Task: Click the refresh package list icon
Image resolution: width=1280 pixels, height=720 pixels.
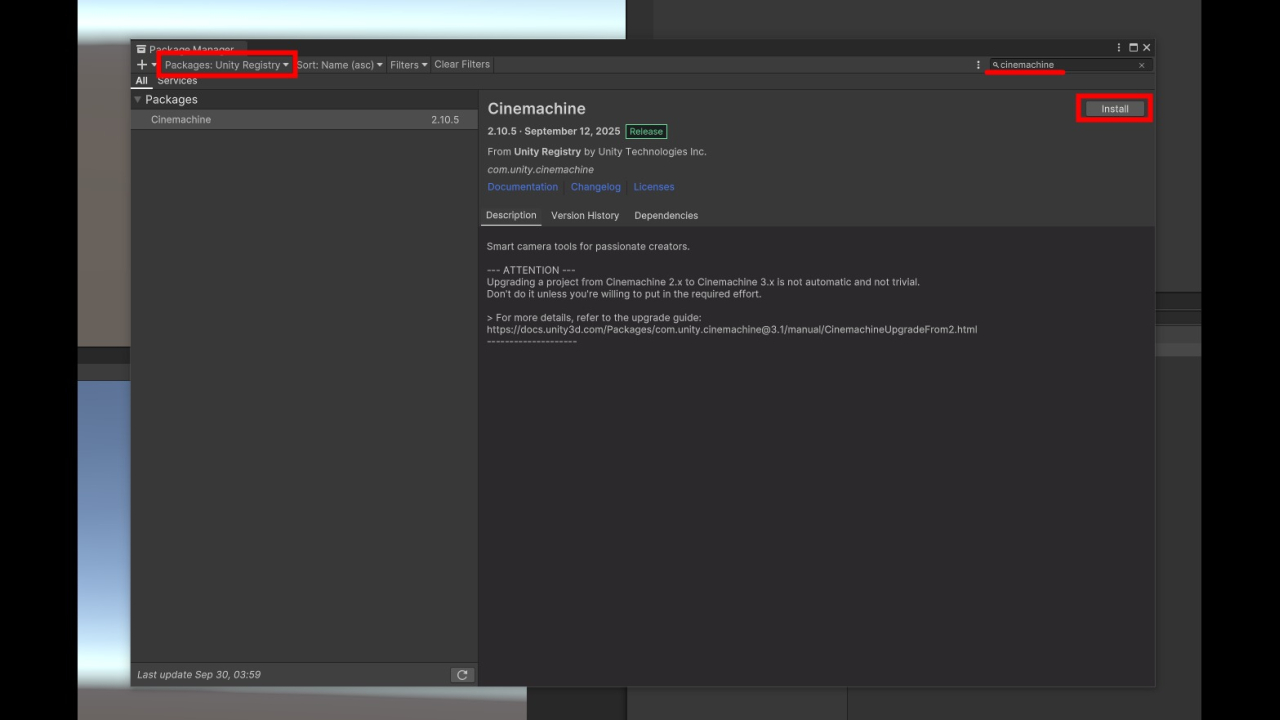Action: (x=462, y=675)
